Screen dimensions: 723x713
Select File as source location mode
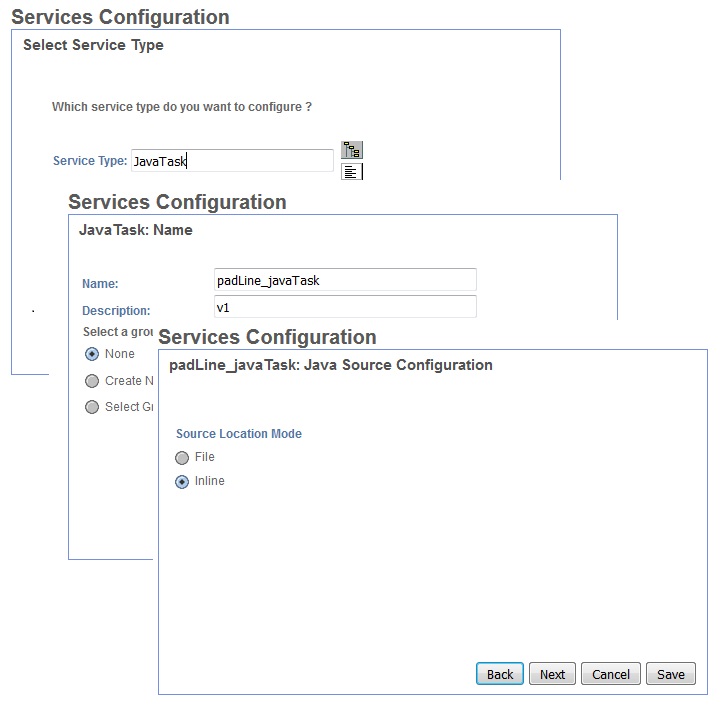click(x=182, y=458)
